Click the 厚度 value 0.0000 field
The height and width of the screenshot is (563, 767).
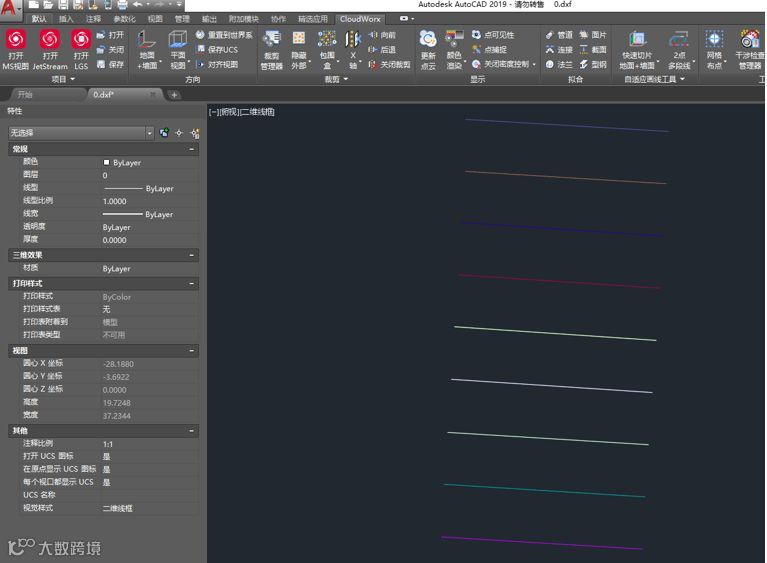click(x=150, y=240)
